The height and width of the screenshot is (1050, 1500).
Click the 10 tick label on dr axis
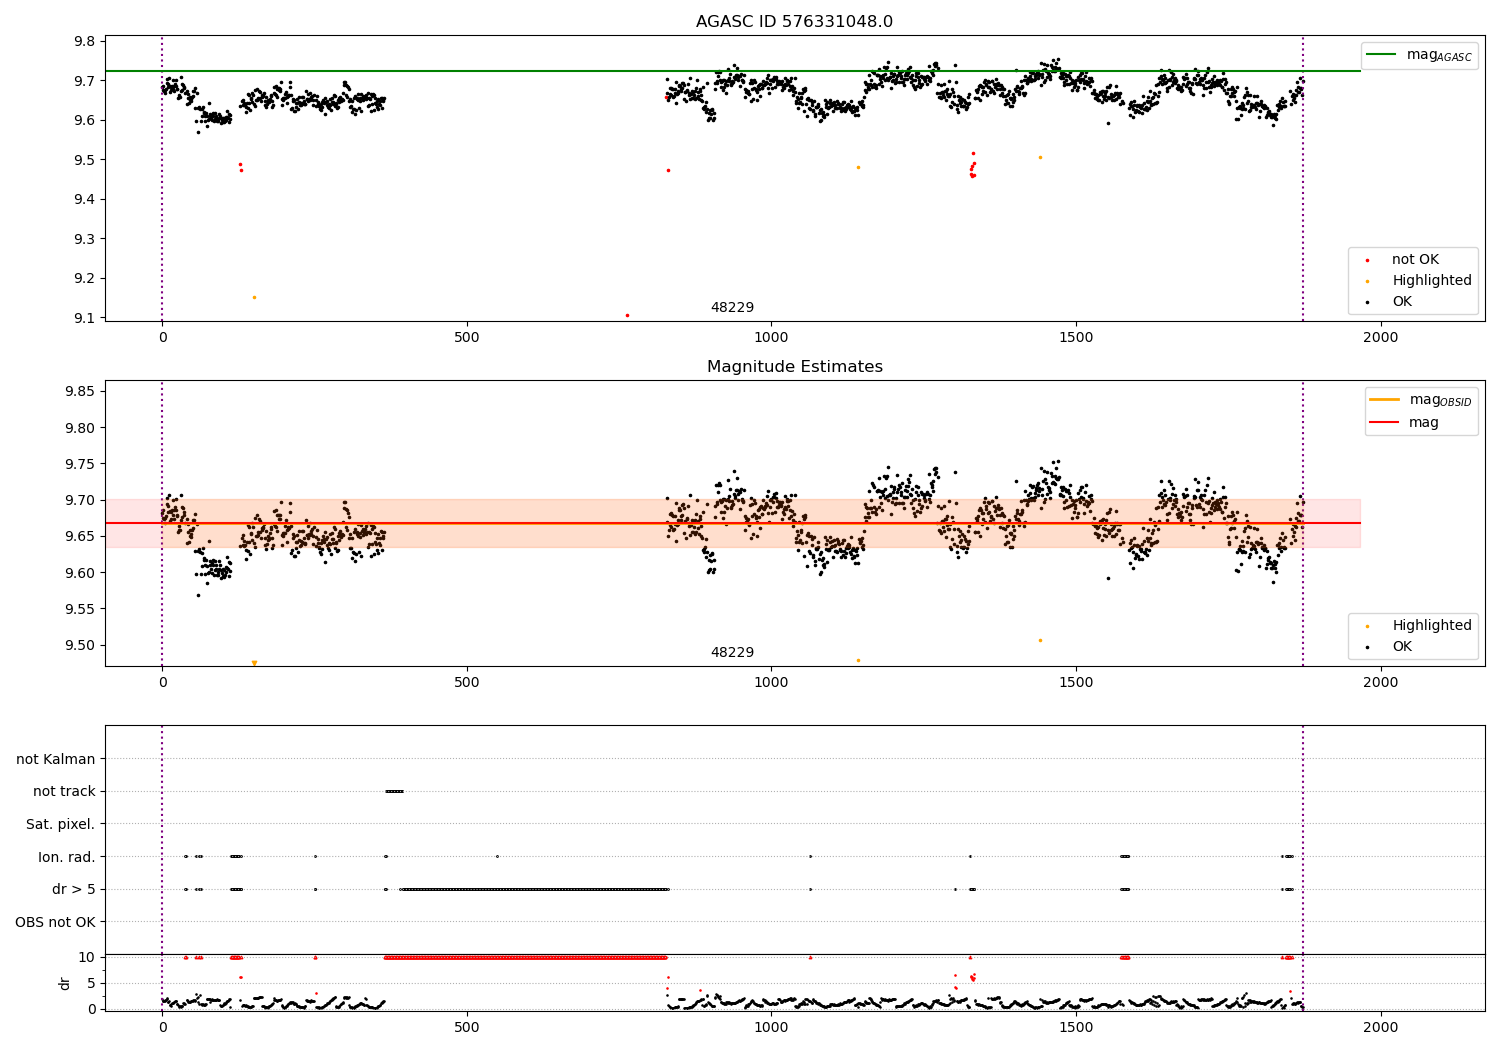coord(86,957)
